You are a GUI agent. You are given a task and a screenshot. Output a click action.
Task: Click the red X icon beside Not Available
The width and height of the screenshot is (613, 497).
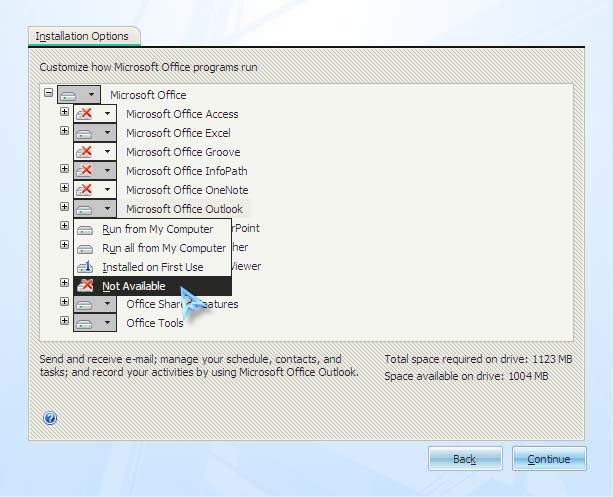(x=85, y=285)
